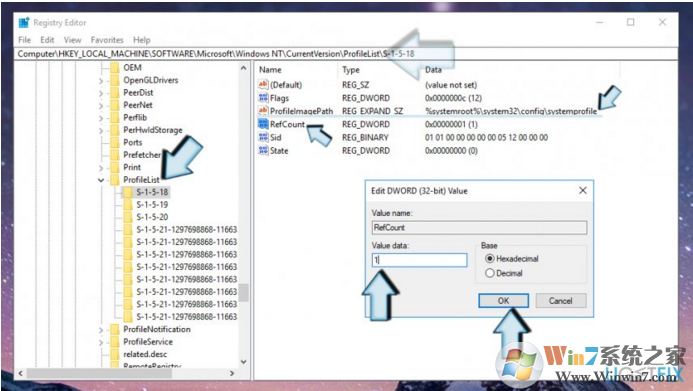Click the Sid binary value icon
Screen dimensions: 693x391
(263, 137)
